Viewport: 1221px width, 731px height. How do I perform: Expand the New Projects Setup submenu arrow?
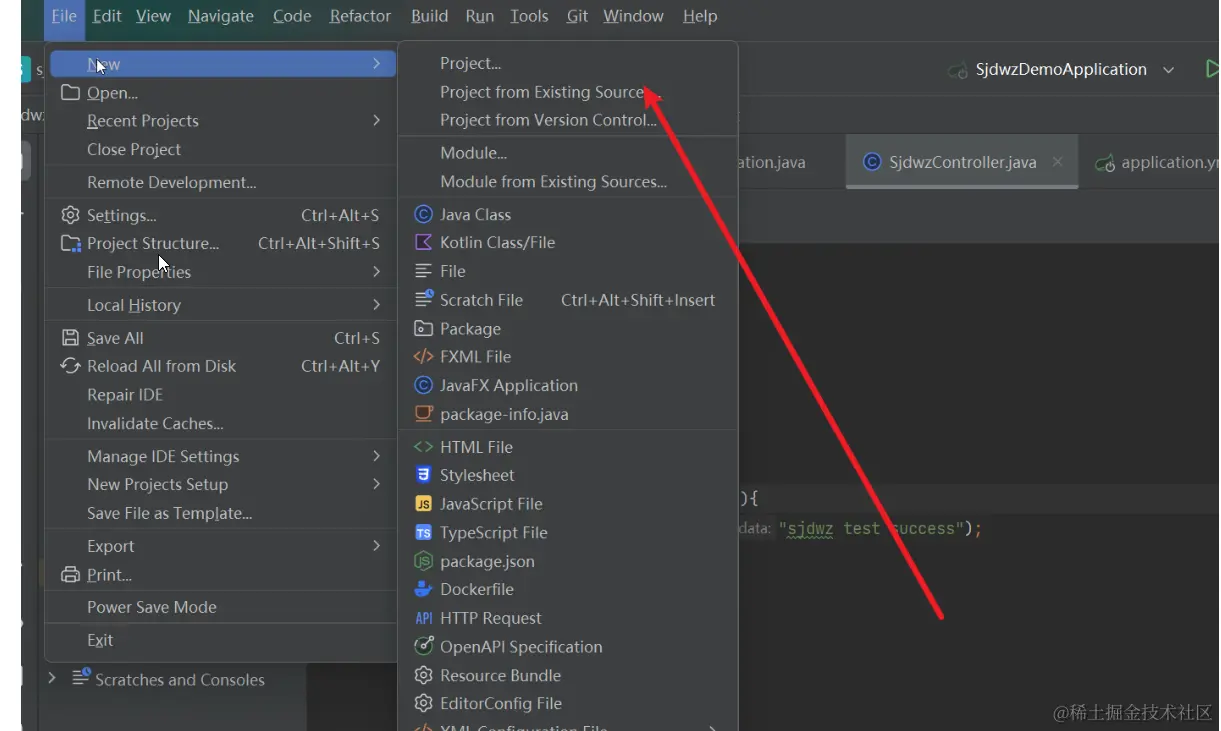click(x=376, y=484)
